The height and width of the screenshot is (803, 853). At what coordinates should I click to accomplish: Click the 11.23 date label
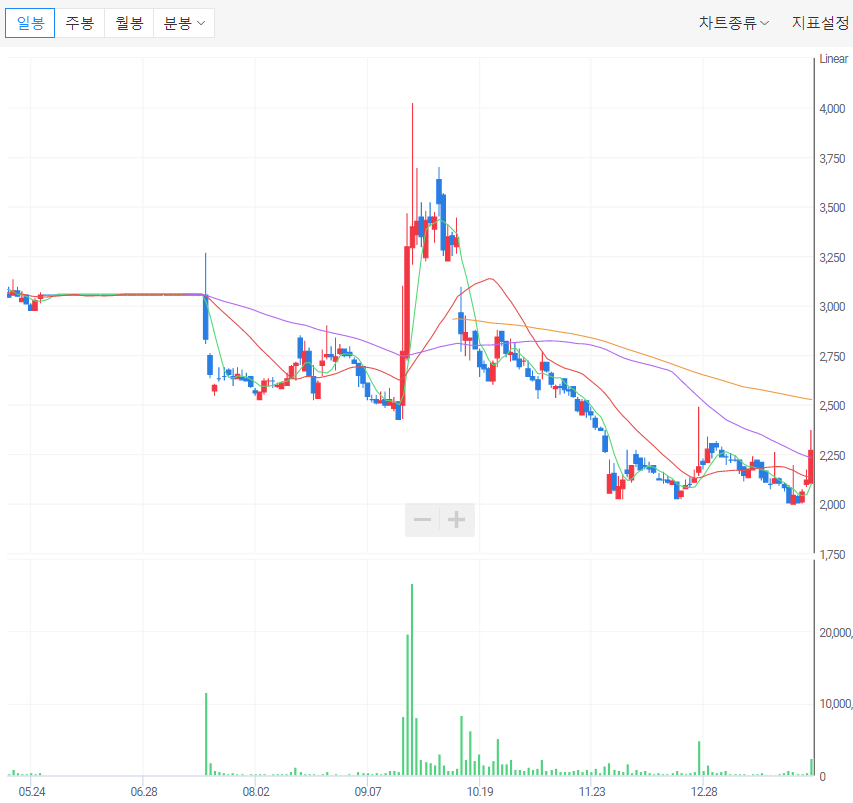pyautogui.click(x=592, y=792)
